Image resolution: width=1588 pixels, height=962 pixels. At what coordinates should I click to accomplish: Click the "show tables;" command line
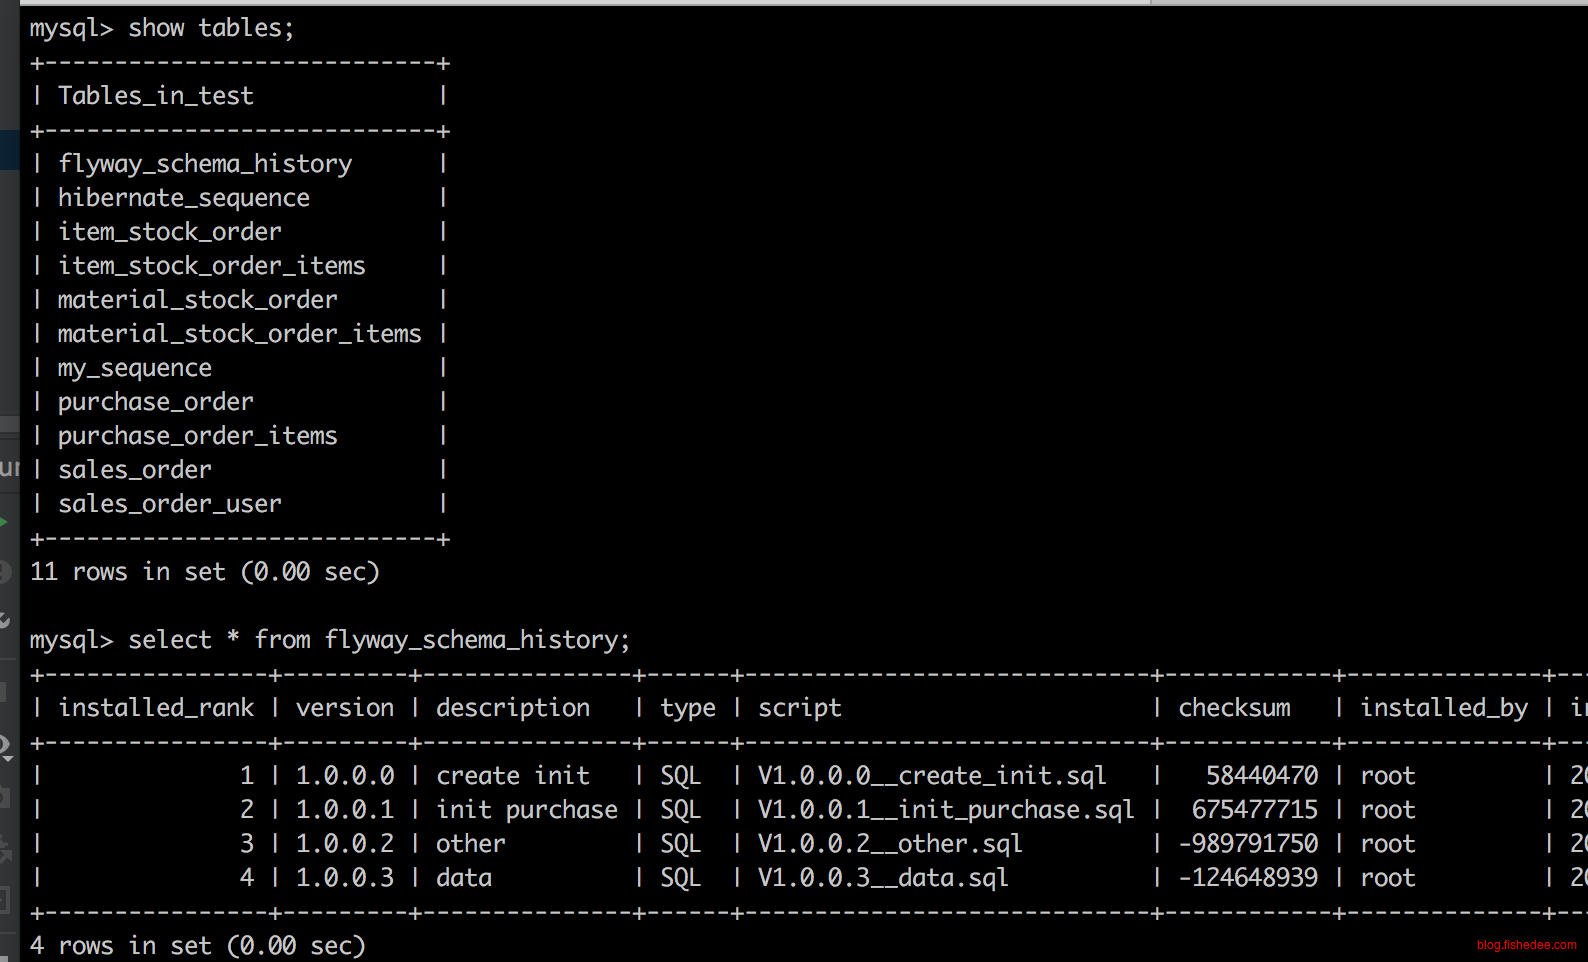pos(210,28)
